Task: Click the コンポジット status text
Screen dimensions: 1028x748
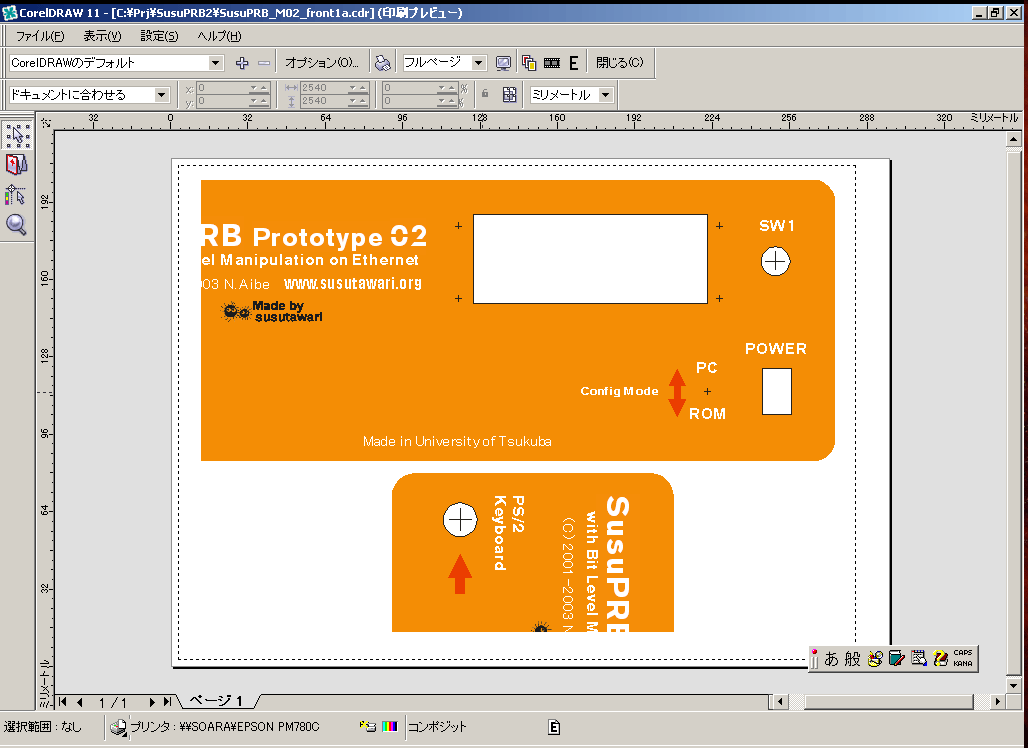Action: 437,726
